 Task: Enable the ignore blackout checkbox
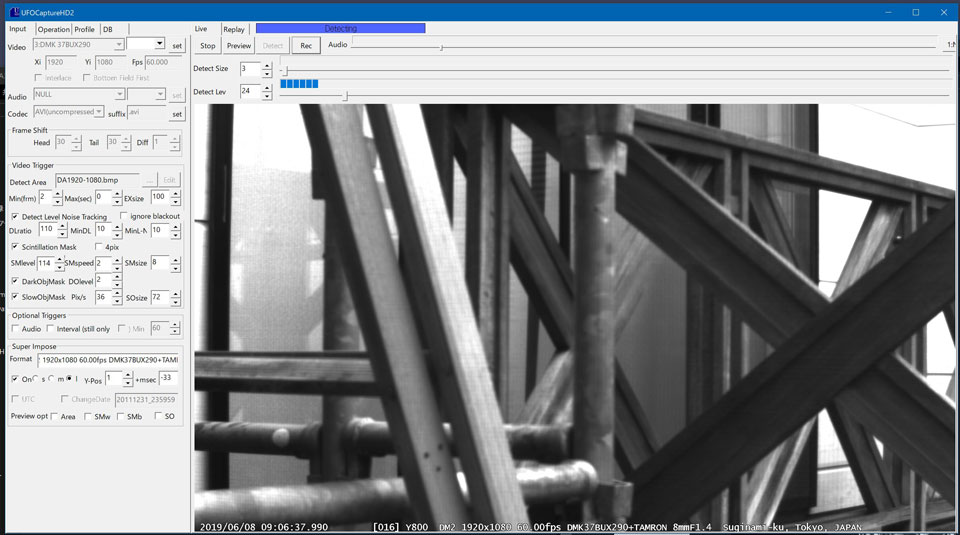pyautogui.click(x=124, y=216)
